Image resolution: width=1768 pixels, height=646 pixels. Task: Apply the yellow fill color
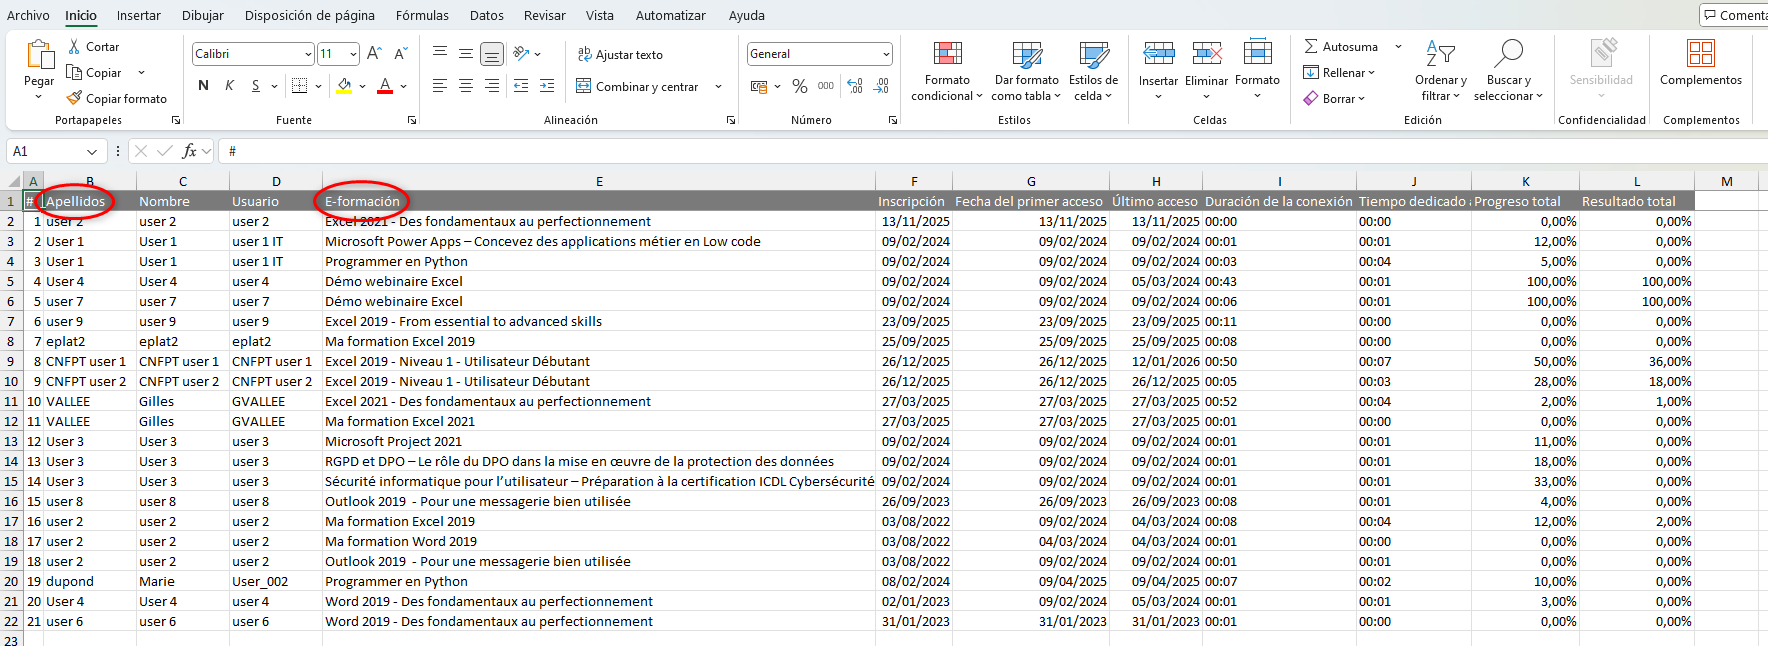pos(344,86)
